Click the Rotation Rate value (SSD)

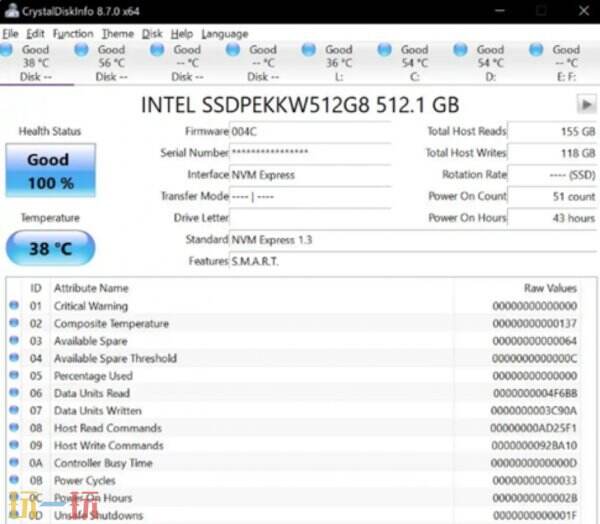tap(552, 175)
